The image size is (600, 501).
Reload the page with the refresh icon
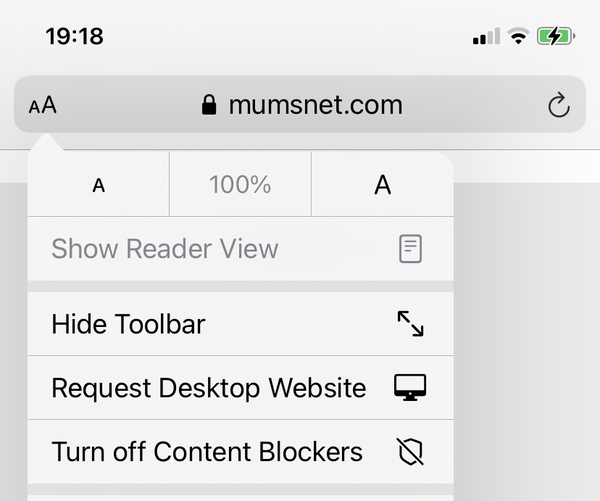click(559, 105)
